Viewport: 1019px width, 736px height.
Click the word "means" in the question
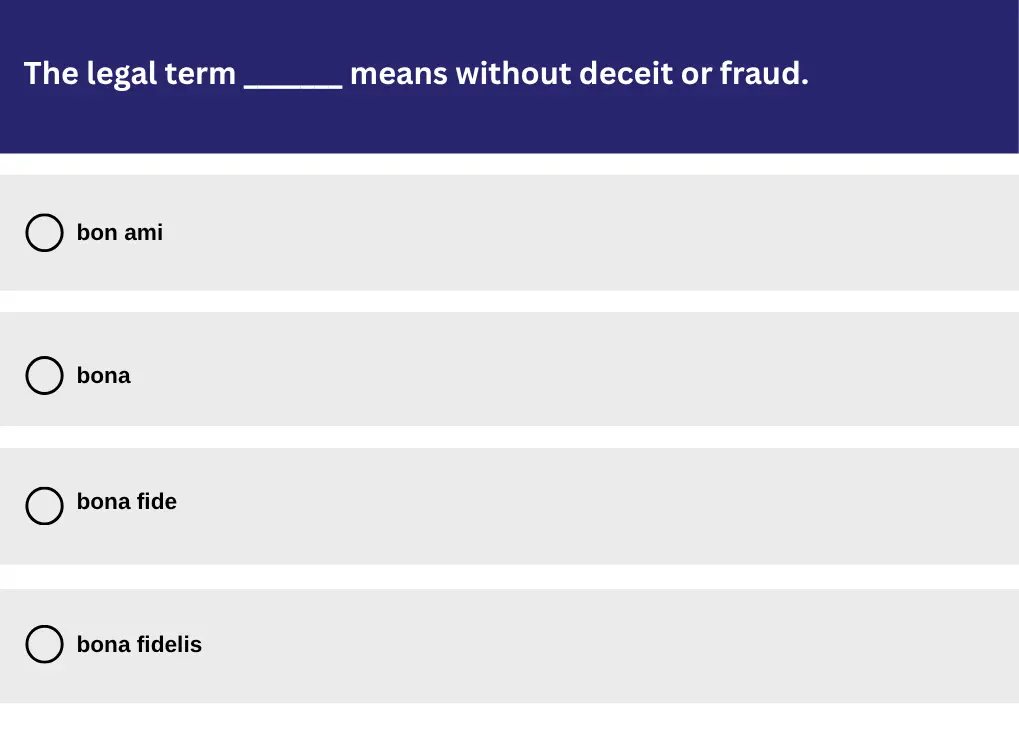click(399, 74)
